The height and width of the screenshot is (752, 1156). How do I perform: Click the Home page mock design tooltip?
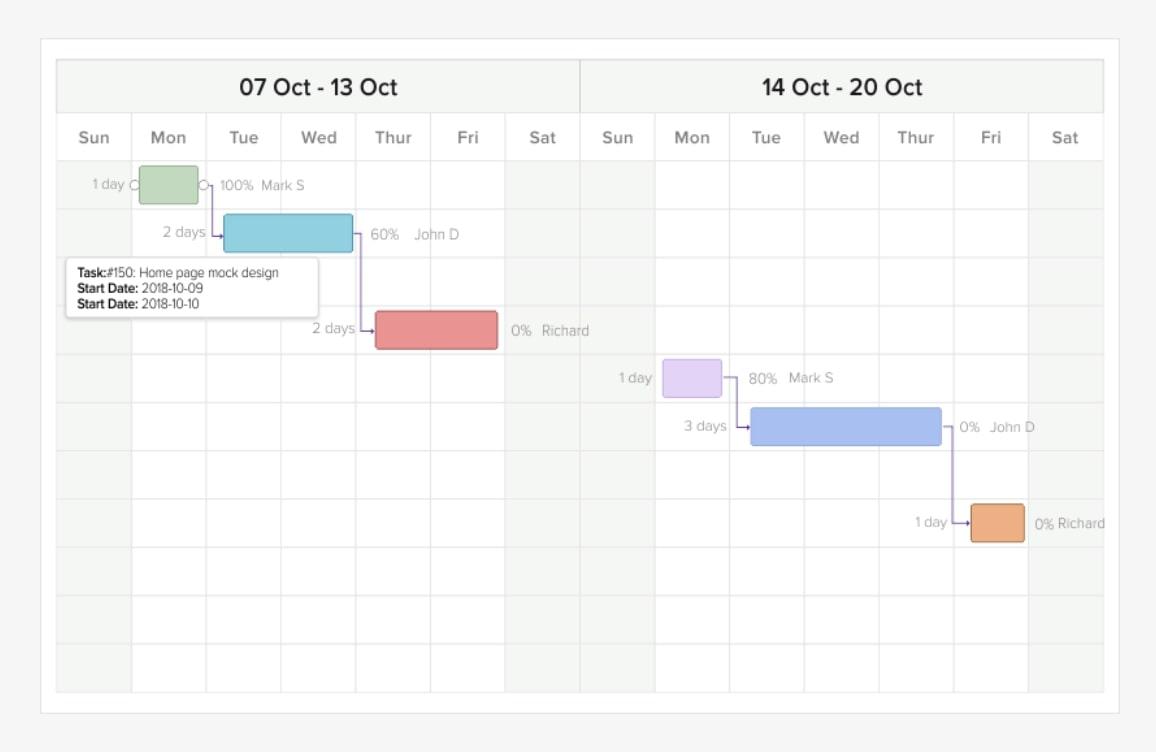pyautogui.click(x=192, y=288)
